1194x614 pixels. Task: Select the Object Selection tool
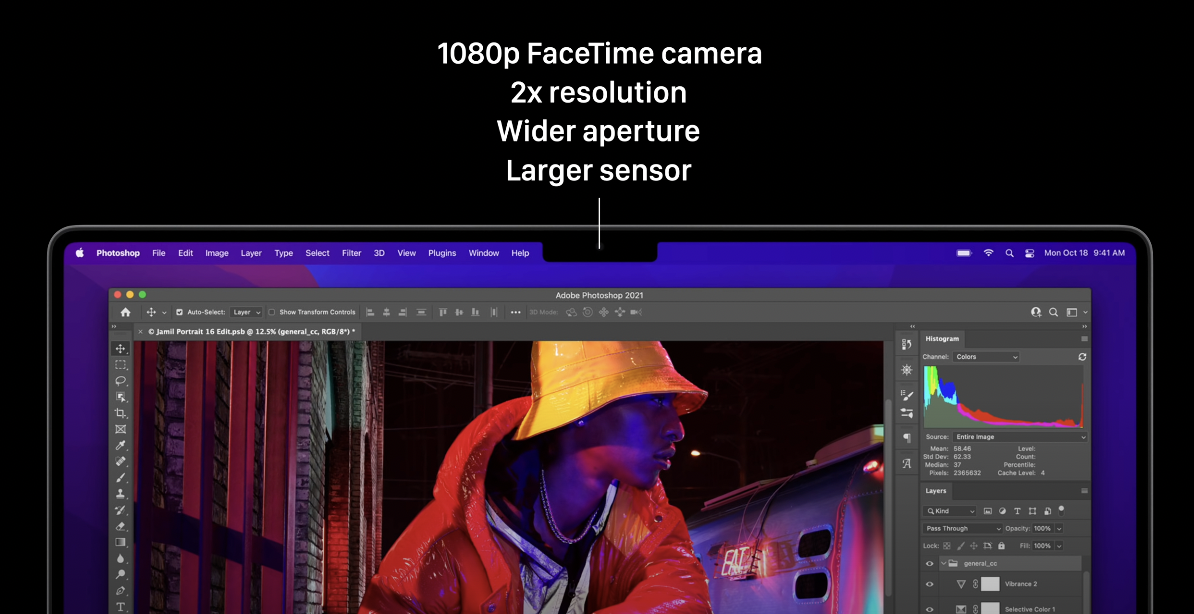tap(120, 397)
